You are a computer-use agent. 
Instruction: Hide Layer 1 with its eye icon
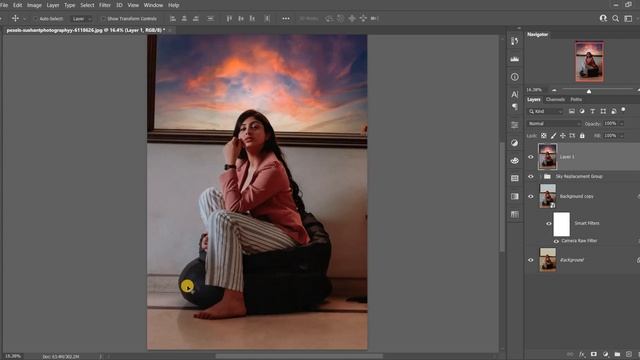531,157
